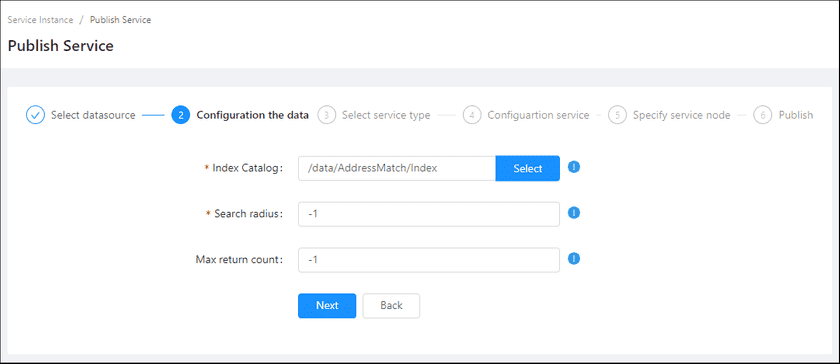Click the step 5 circle icon
The width and height of the screenshot is (840, 364).
click(617, 115)
